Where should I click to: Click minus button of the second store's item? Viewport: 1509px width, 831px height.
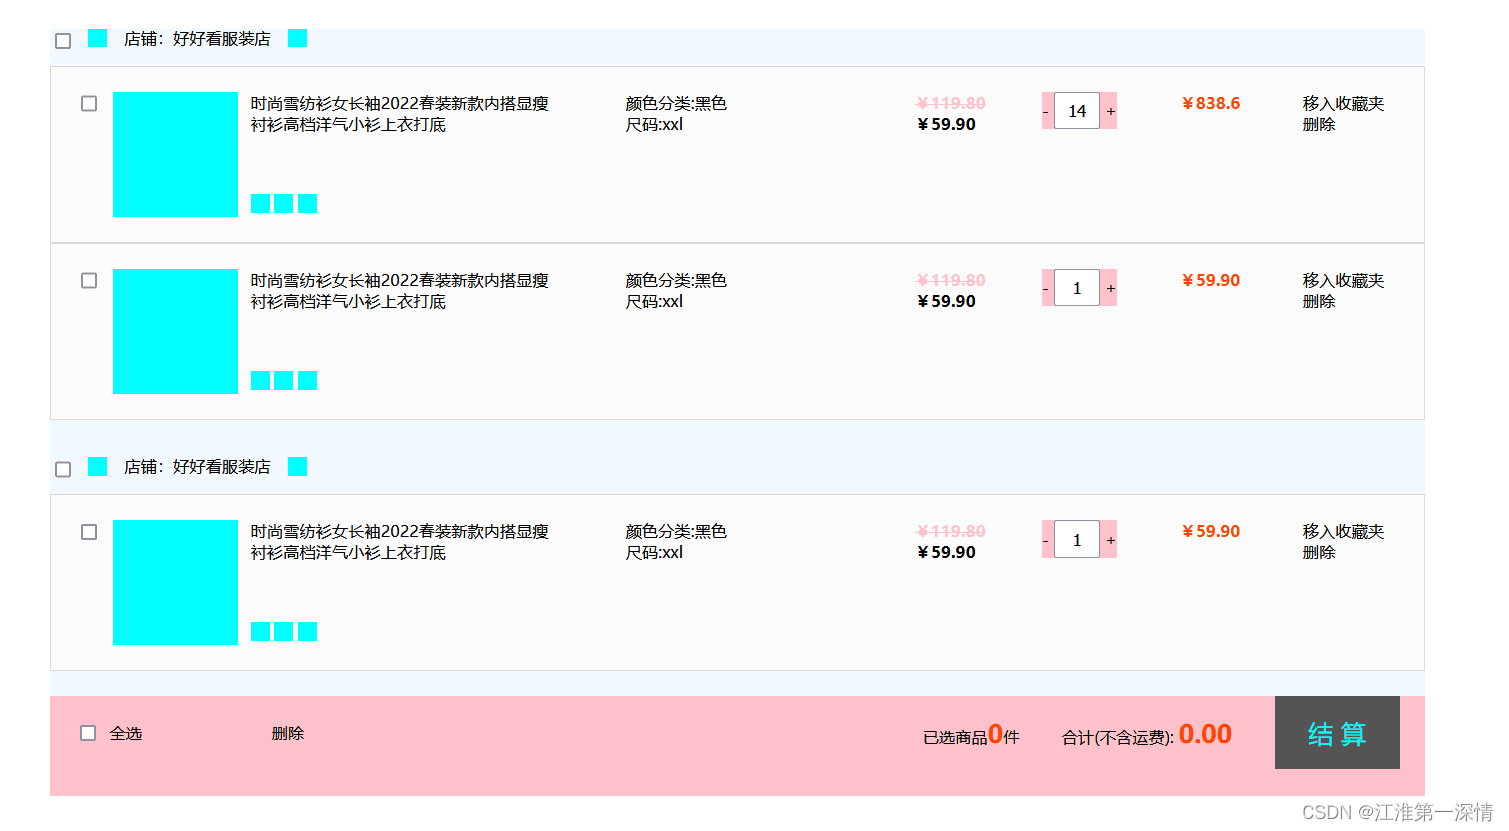point(1047,539)
